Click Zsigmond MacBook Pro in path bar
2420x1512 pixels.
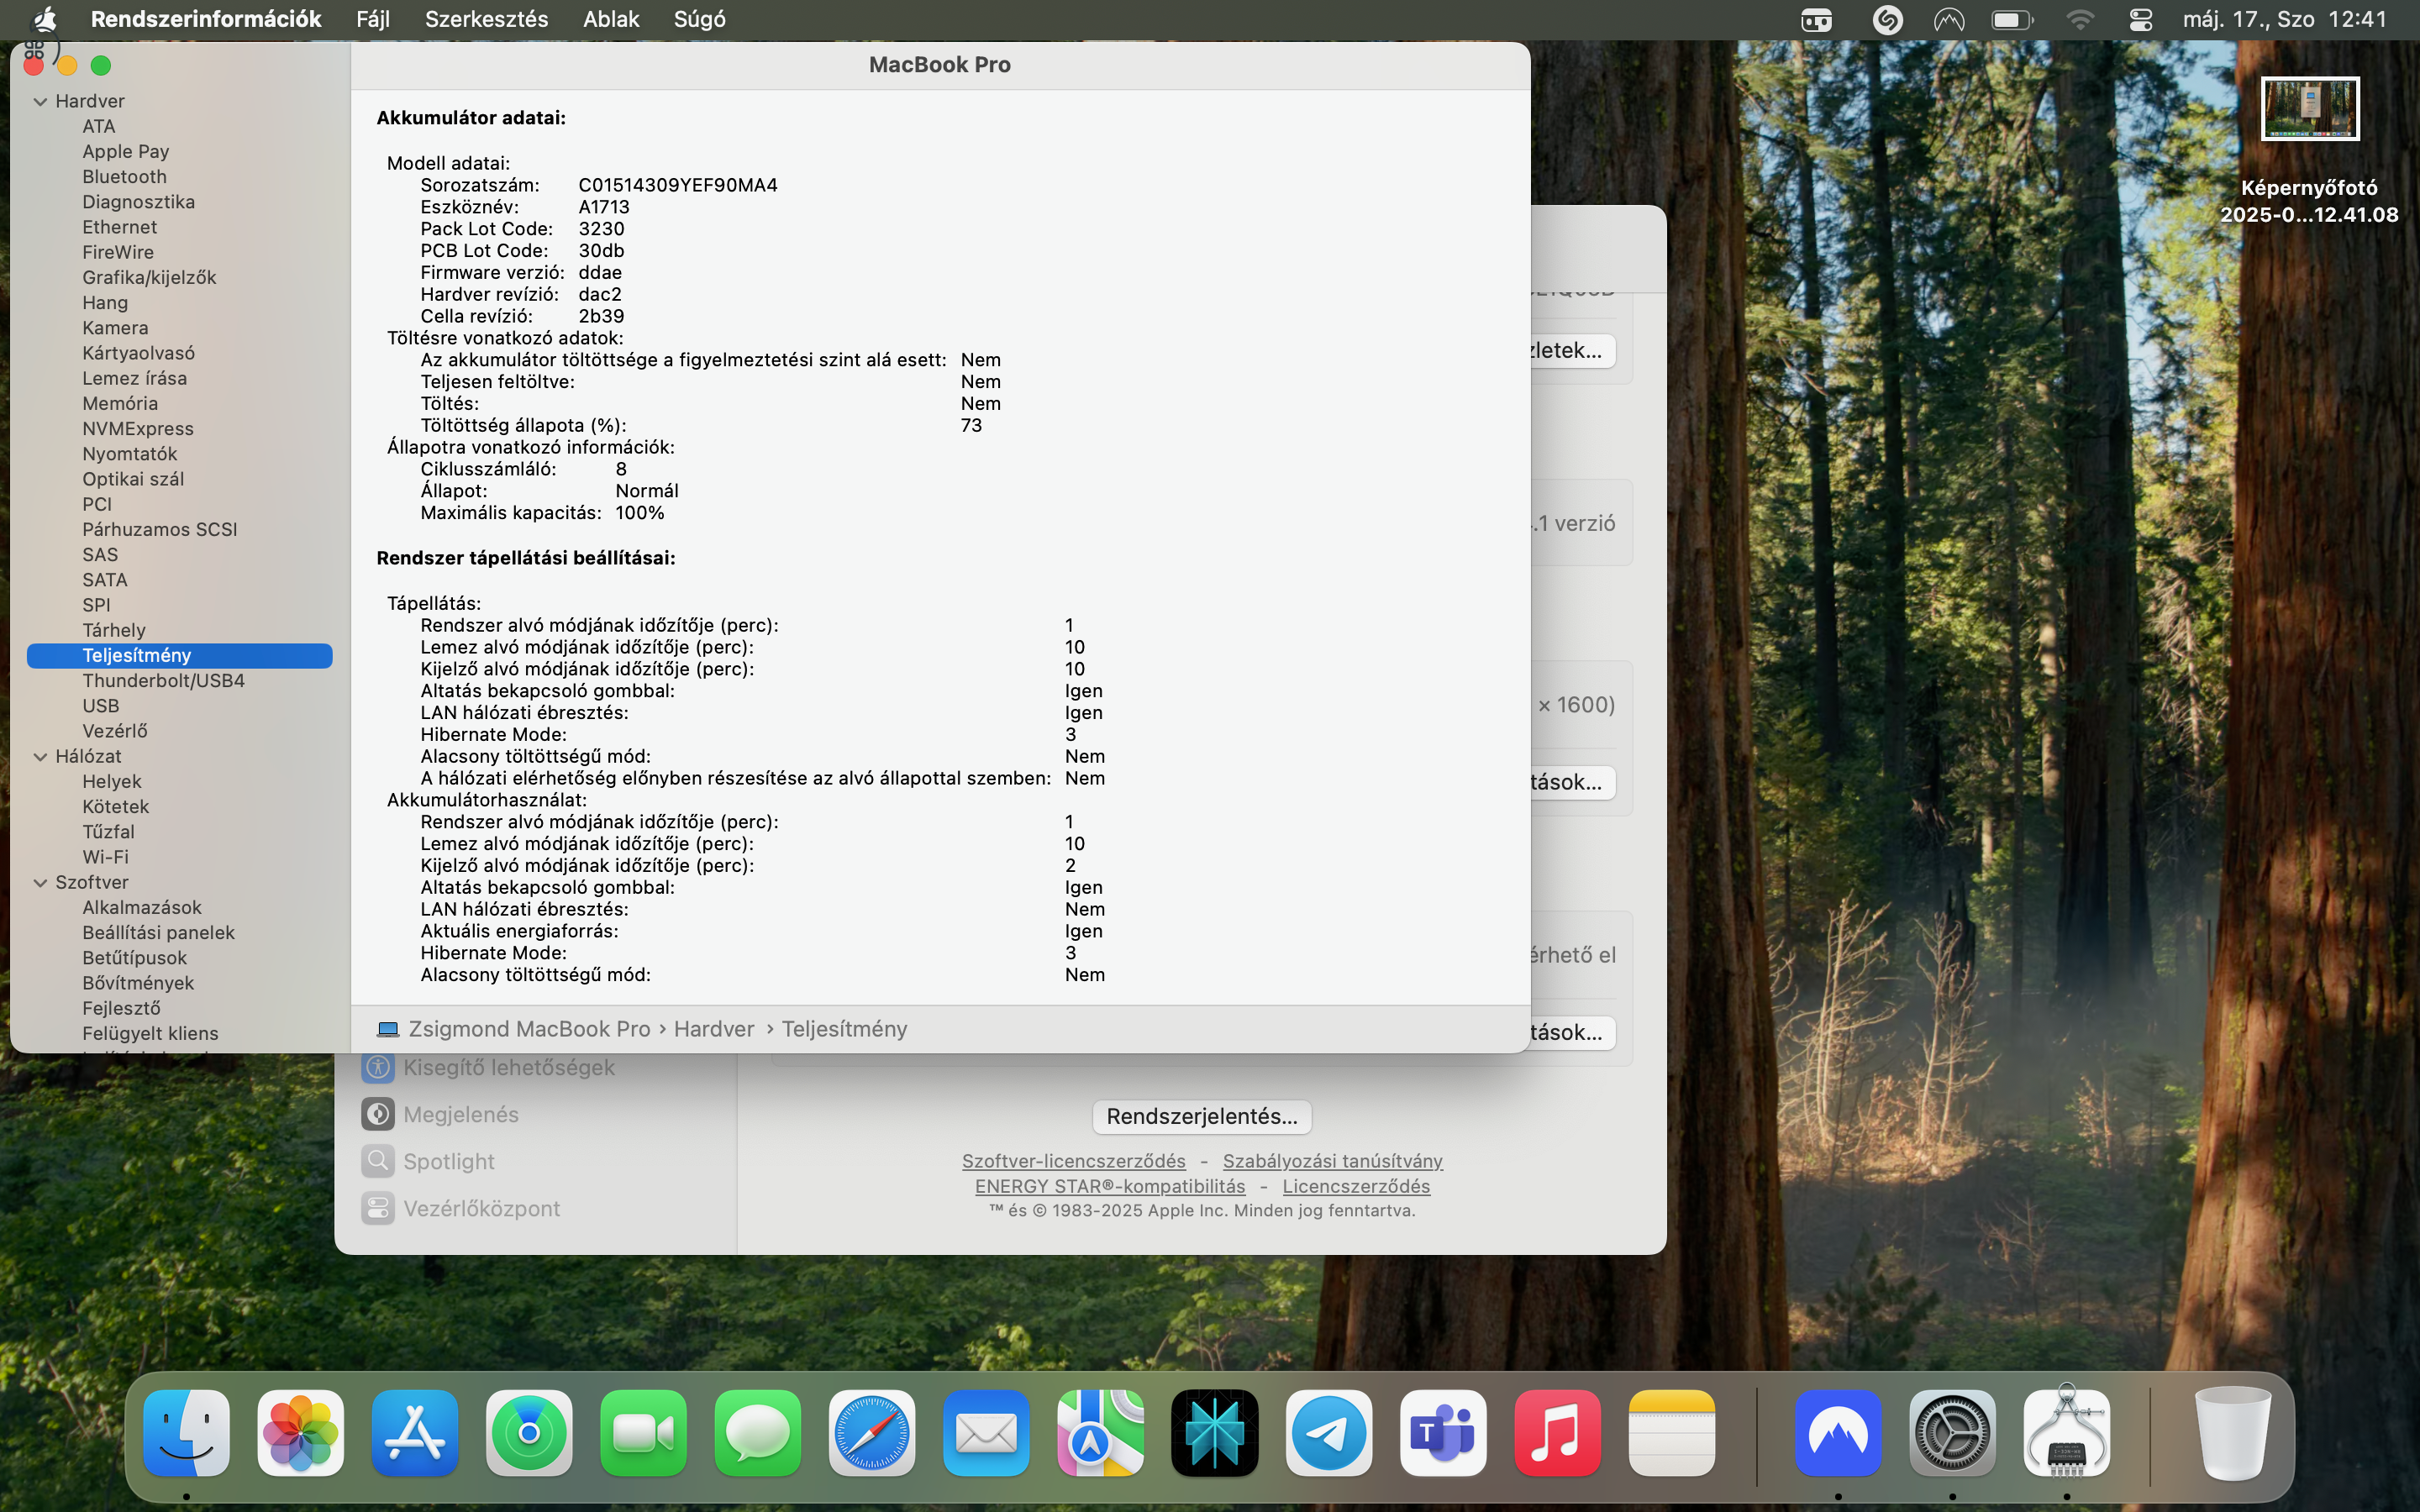(x=529, y=1029)
